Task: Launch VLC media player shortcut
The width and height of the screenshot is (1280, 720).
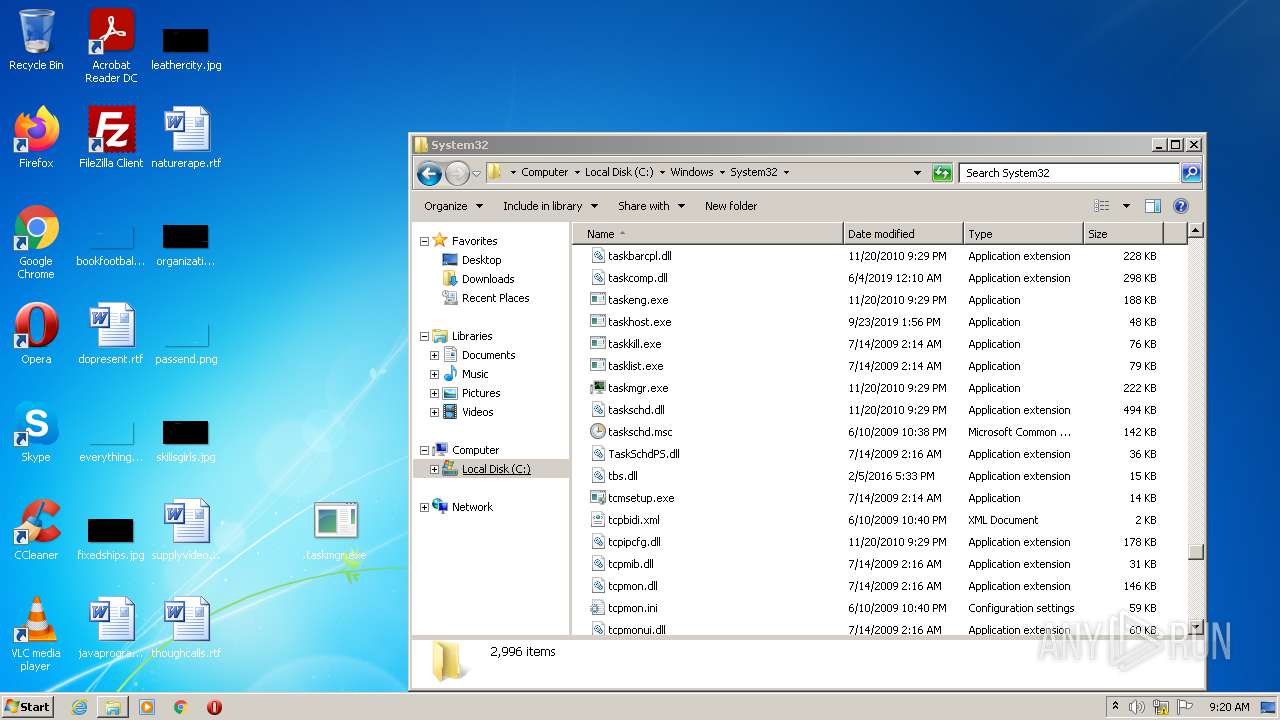Action: 36,634
